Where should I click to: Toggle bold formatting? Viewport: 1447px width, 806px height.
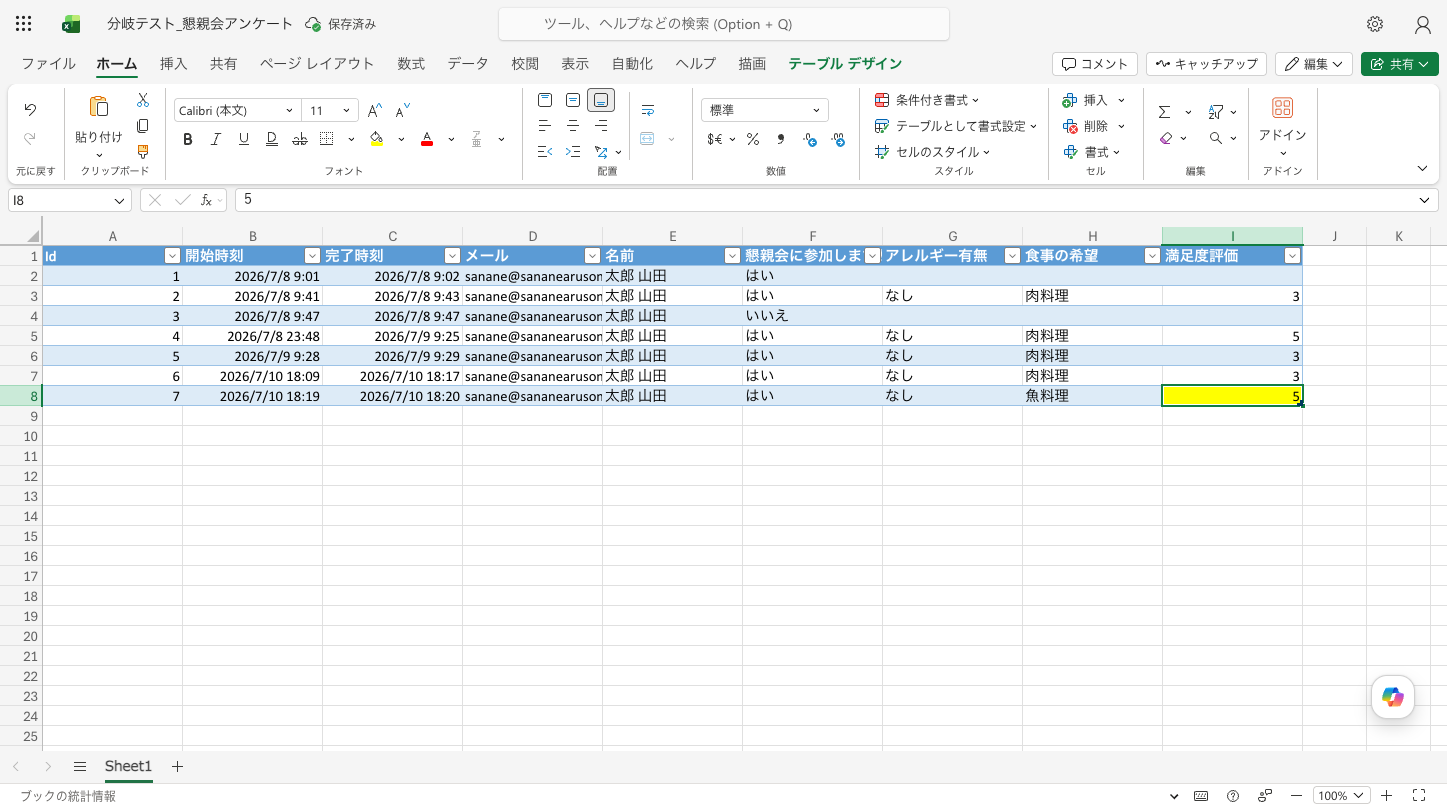click(187, 139)
